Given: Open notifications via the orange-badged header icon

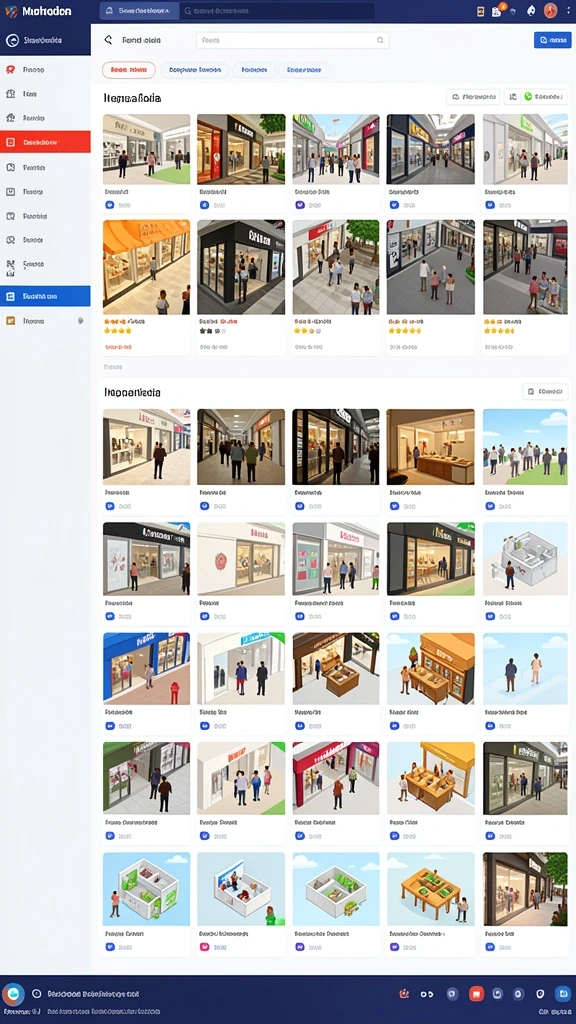Looking at the screenshot, I should tap(498, 11).
